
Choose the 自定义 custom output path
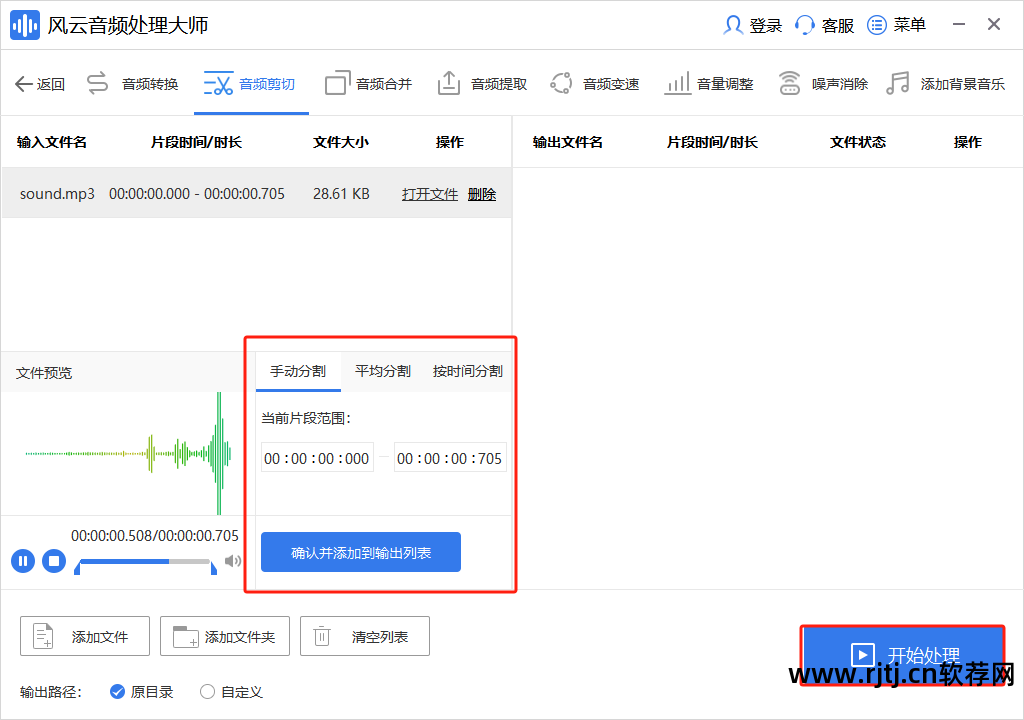[x=208, y=691]
